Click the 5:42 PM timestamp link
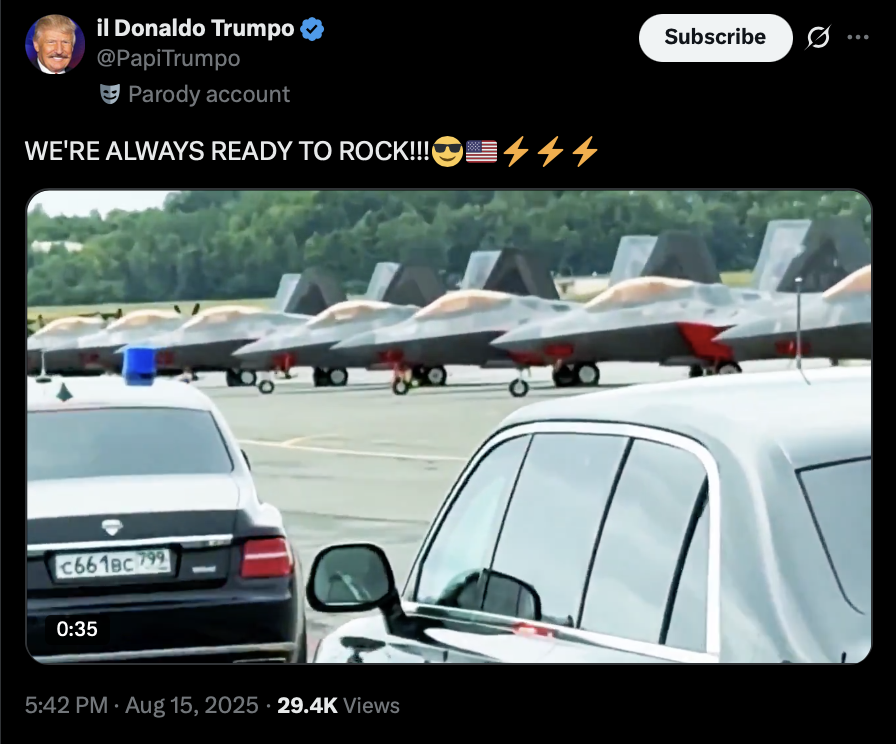The image size is (896, 744). pos(66,705)
